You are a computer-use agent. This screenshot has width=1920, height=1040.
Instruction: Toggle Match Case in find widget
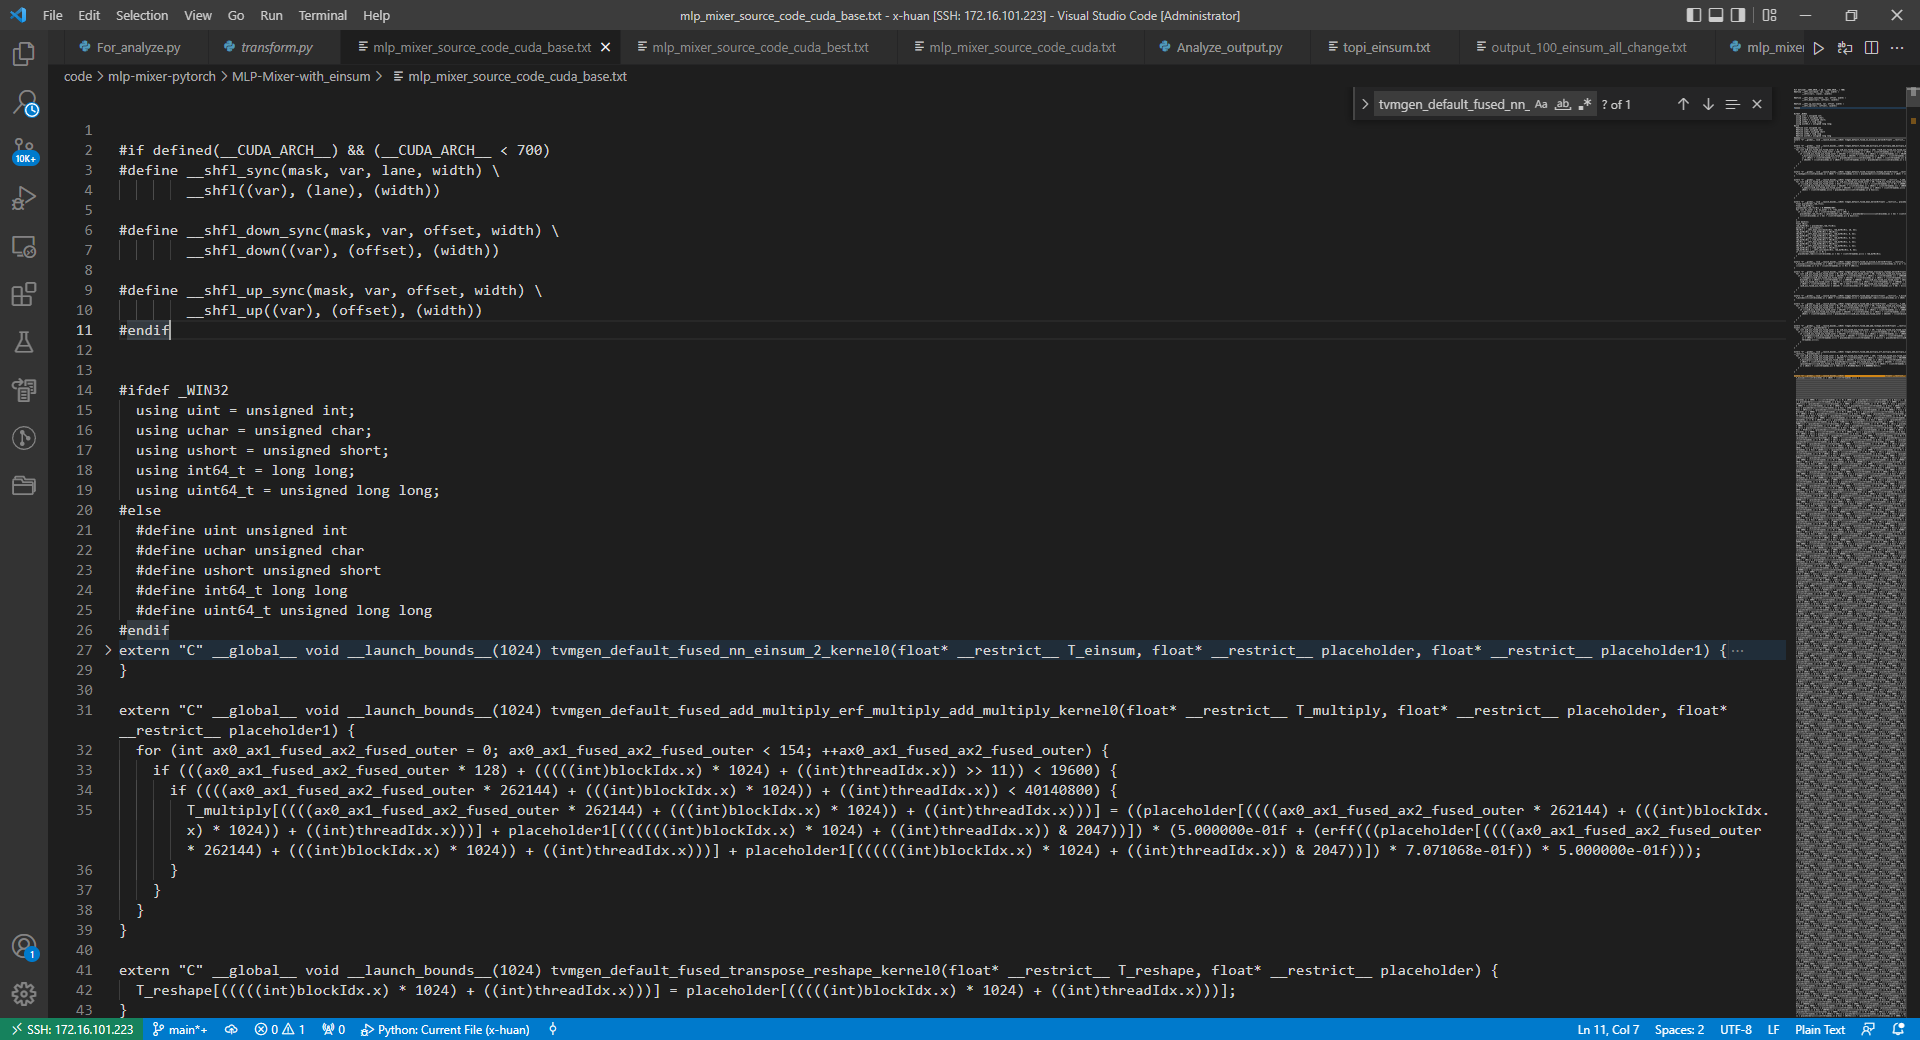(x=1541, y=105)
